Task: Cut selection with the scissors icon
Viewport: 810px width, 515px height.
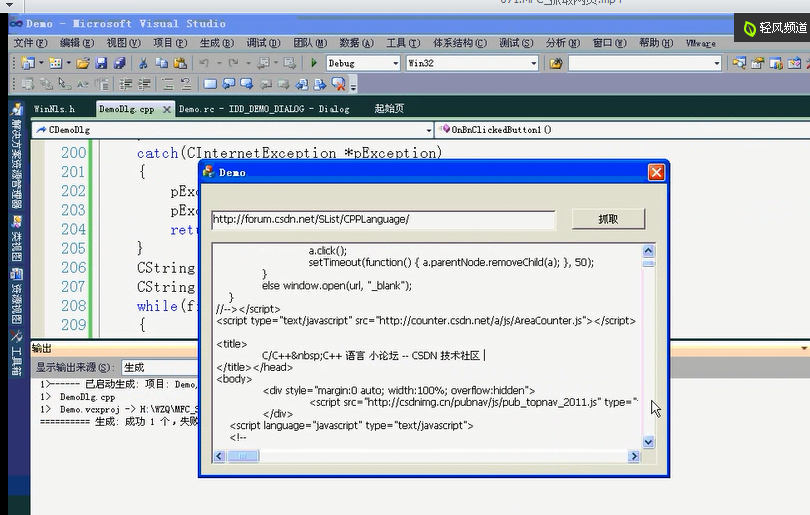Action: (143, 63)
